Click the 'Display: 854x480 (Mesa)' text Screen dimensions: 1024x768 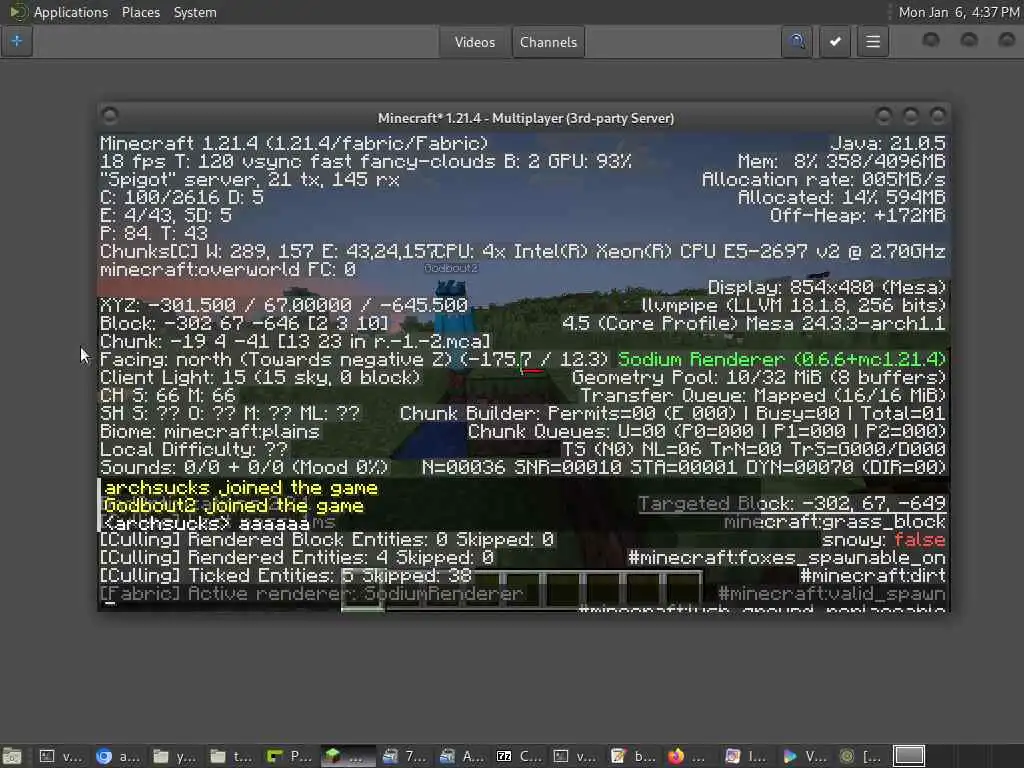pyautogui.click(x=827, y=288)
